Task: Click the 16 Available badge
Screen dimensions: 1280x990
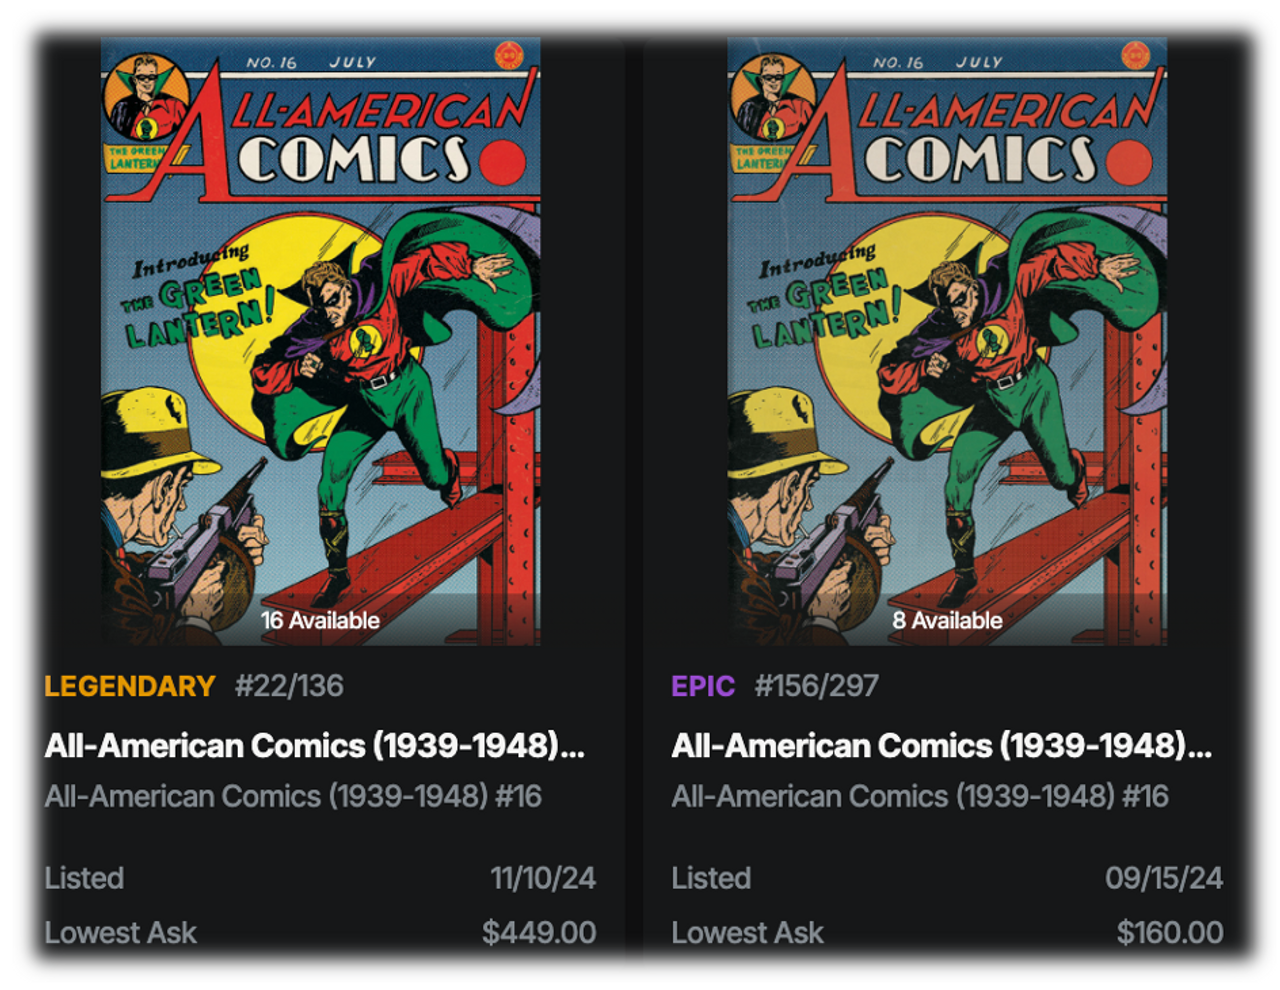Action: click(320, 620)
